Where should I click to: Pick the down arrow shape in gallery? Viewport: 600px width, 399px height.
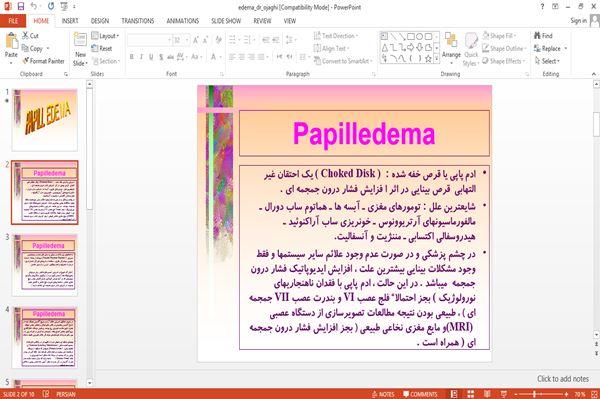point(420,47)
